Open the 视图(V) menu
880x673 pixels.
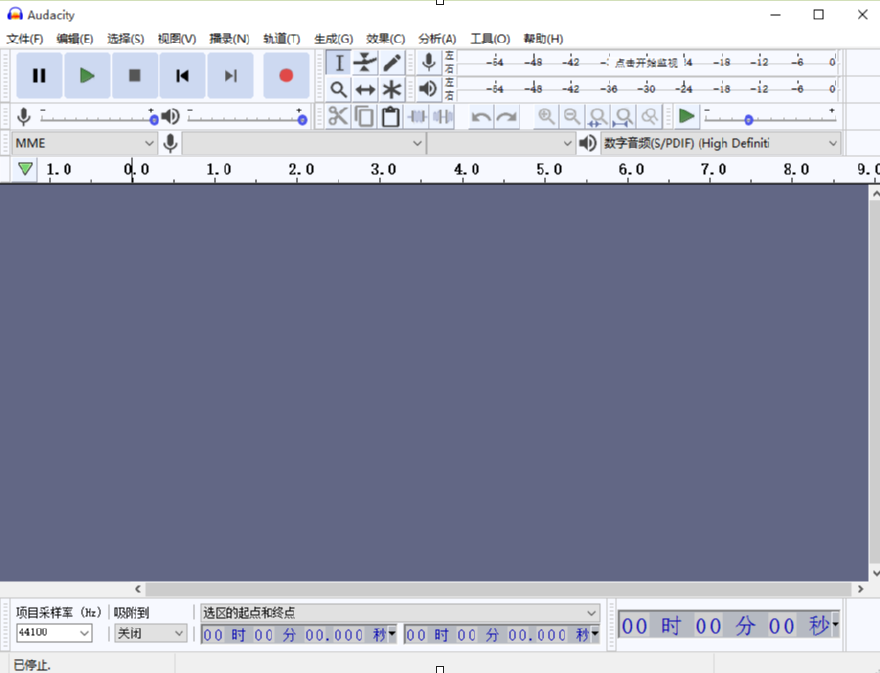pos(177,39)
